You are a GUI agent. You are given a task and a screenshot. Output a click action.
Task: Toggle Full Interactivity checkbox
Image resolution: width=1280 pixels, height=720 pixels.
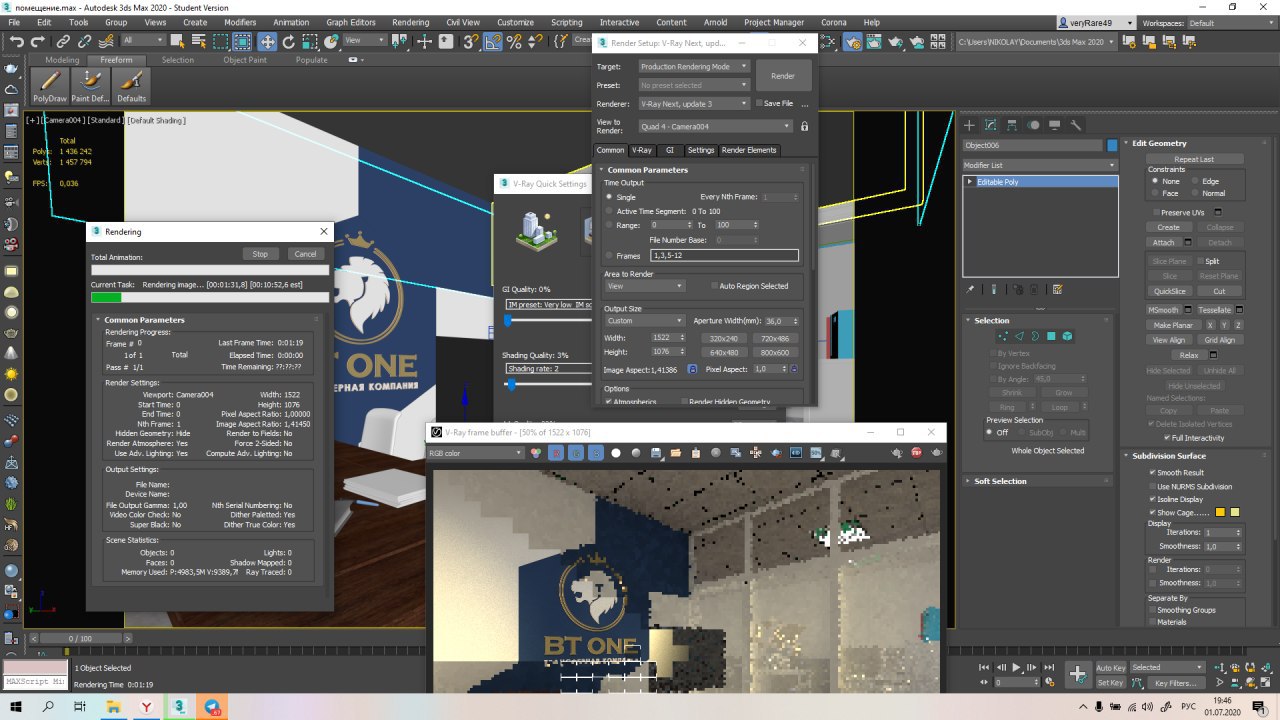pyautogui.click(x=1167, y=438)
